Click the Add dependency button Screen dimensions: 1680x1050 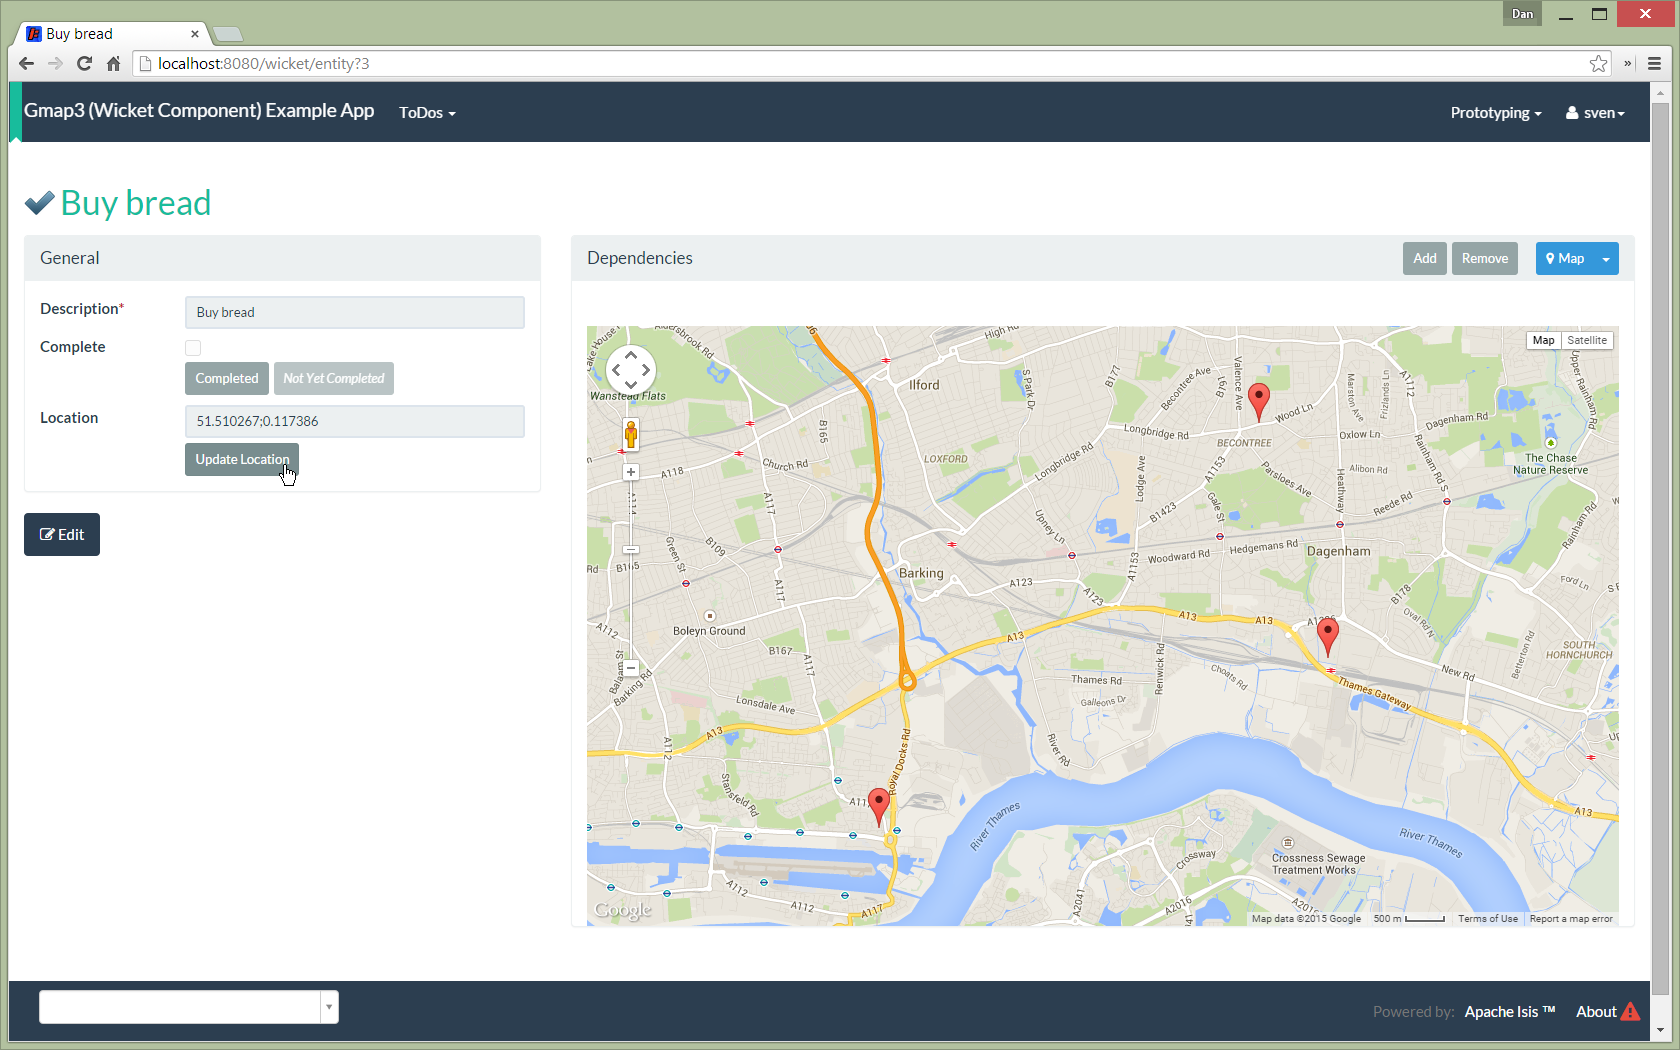tap(1425, 259)
